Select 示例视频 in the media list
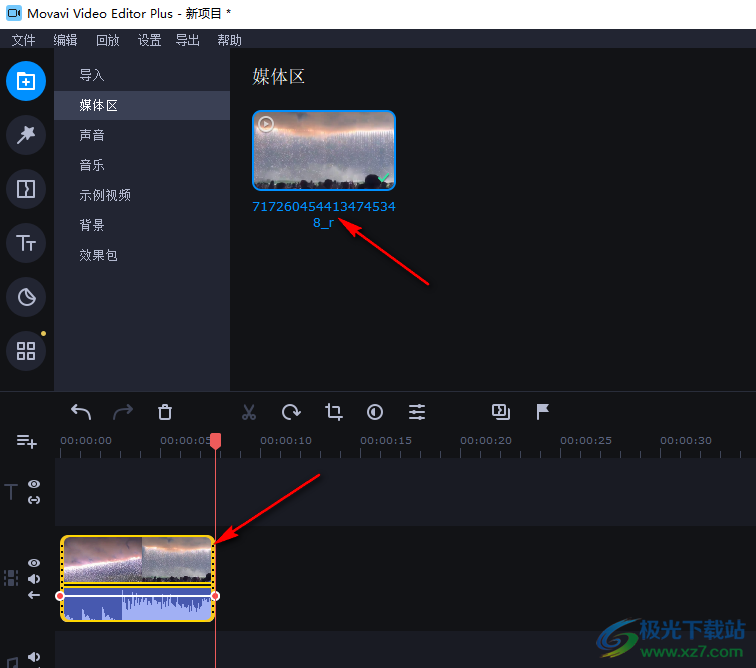 click(105, 195)
